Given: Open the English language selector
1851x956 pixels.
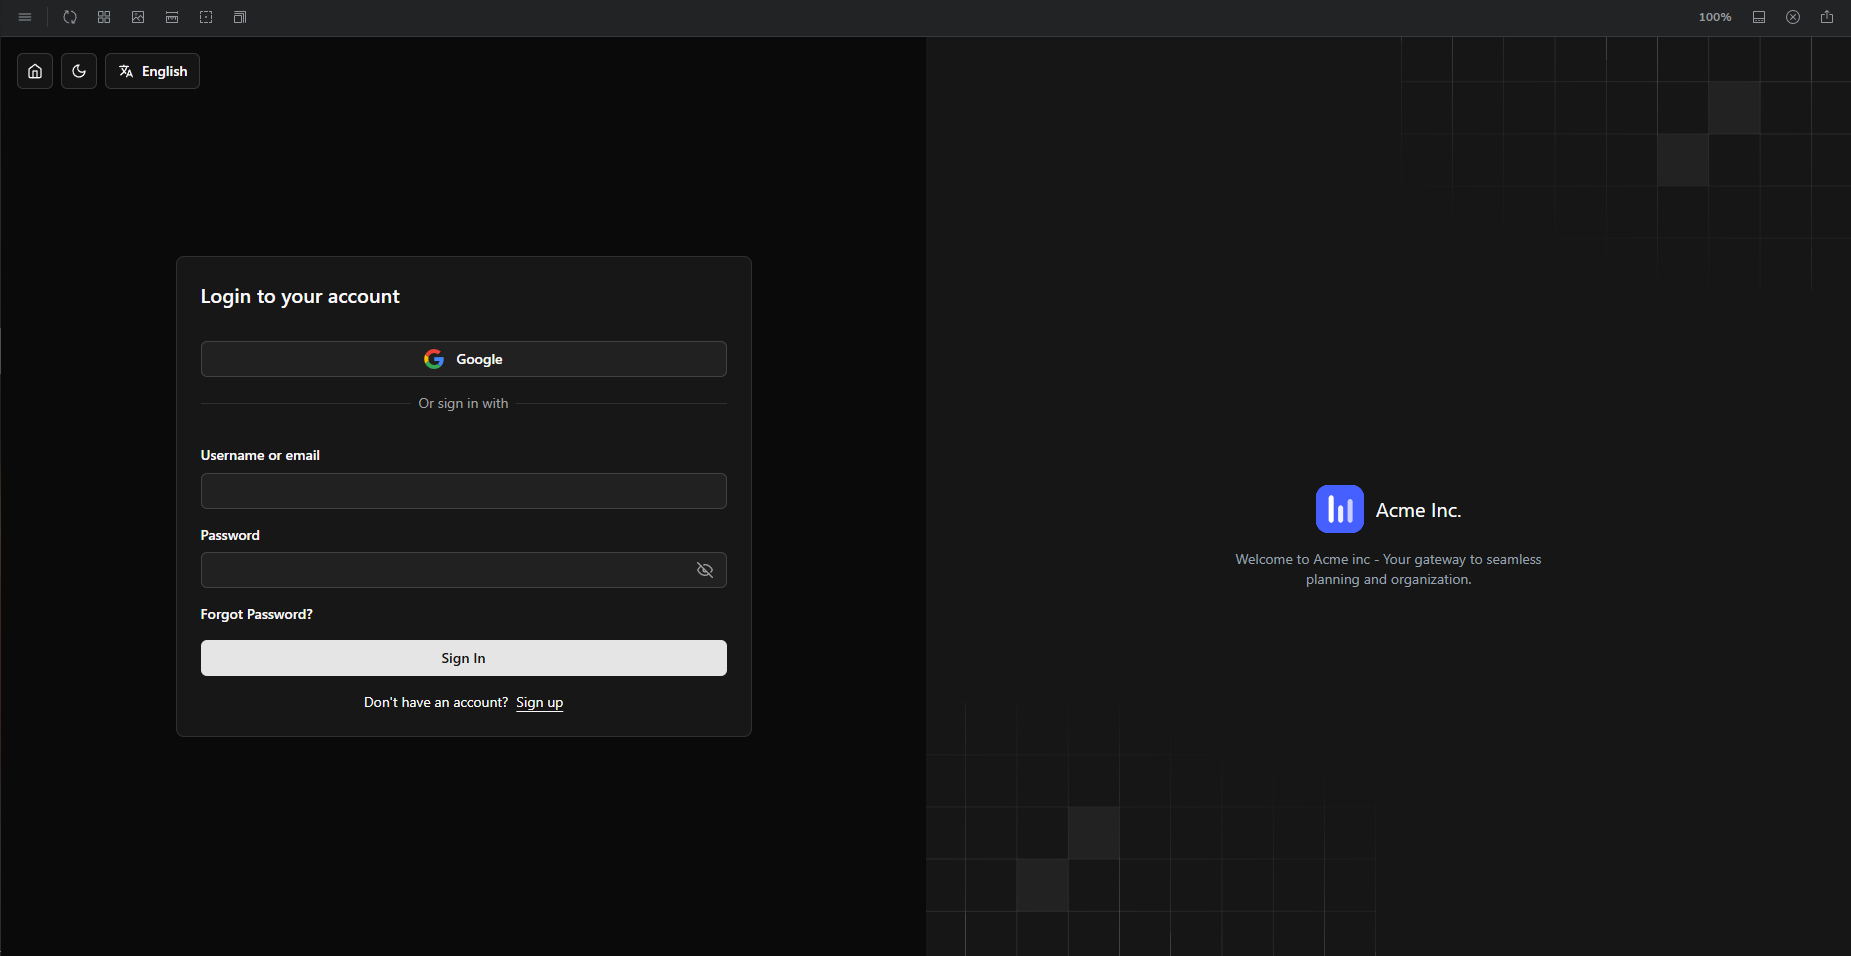Looking at the screenshot, I should pyautogui.click(x=152, y=71).
